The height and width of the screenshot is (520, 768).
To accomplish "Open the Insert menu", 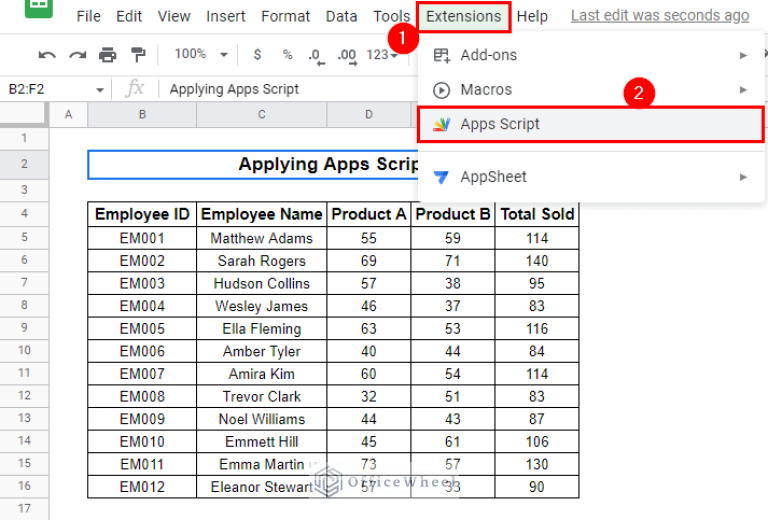I will (x=226, y=17).
